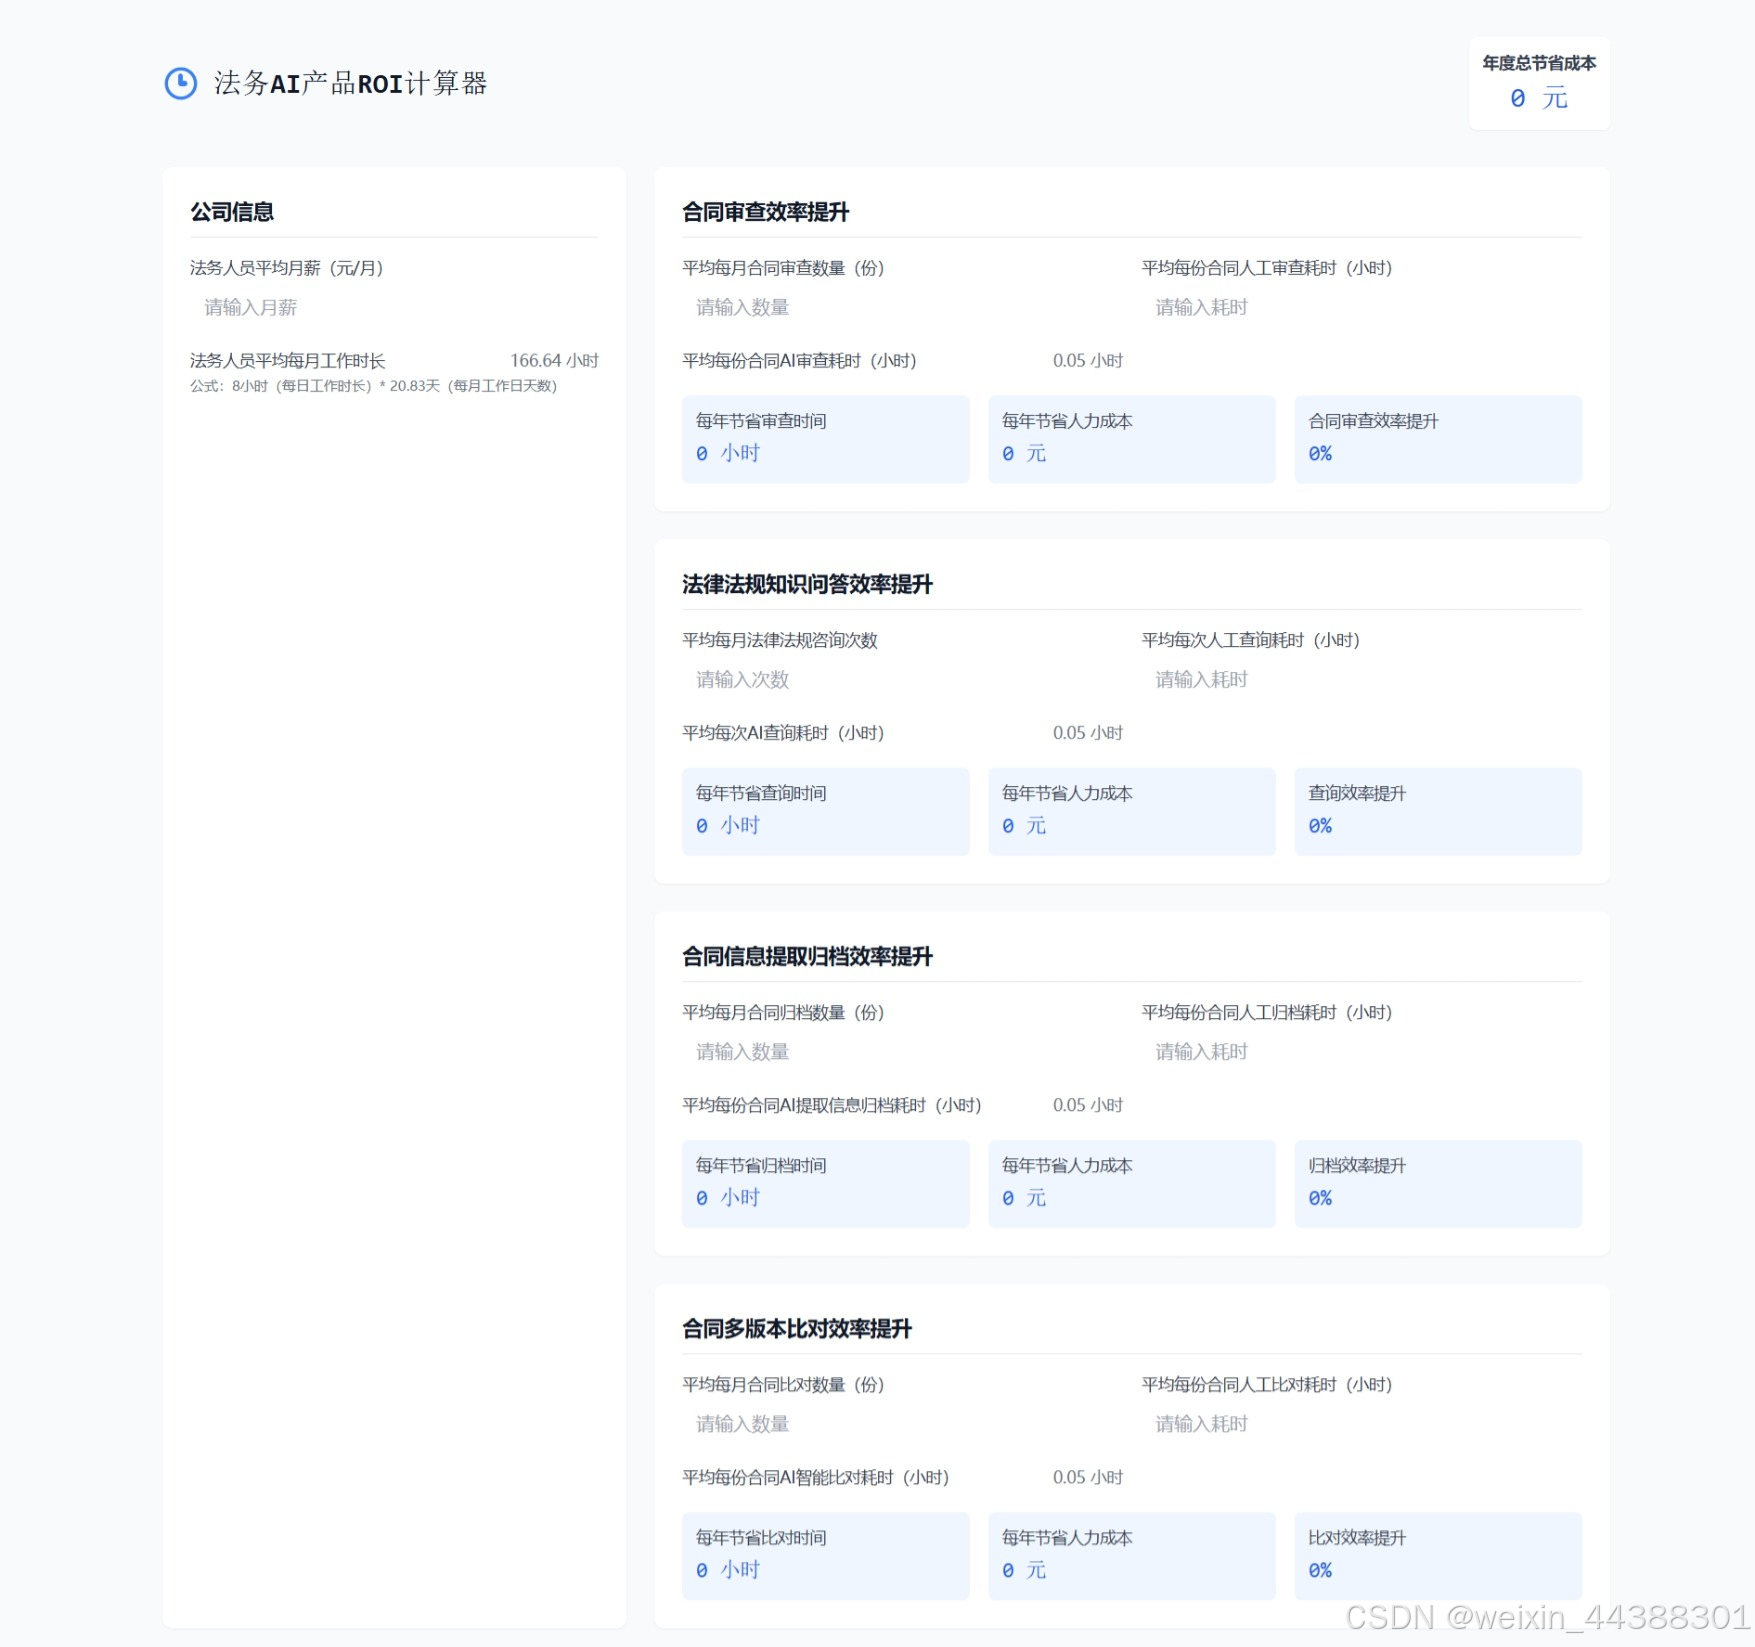Screen dimensions: 1755x1647
Task: Click the 每年节省人力成本 card under 法律法规知识问答效率提升
Action: [x=1132, y=811]
